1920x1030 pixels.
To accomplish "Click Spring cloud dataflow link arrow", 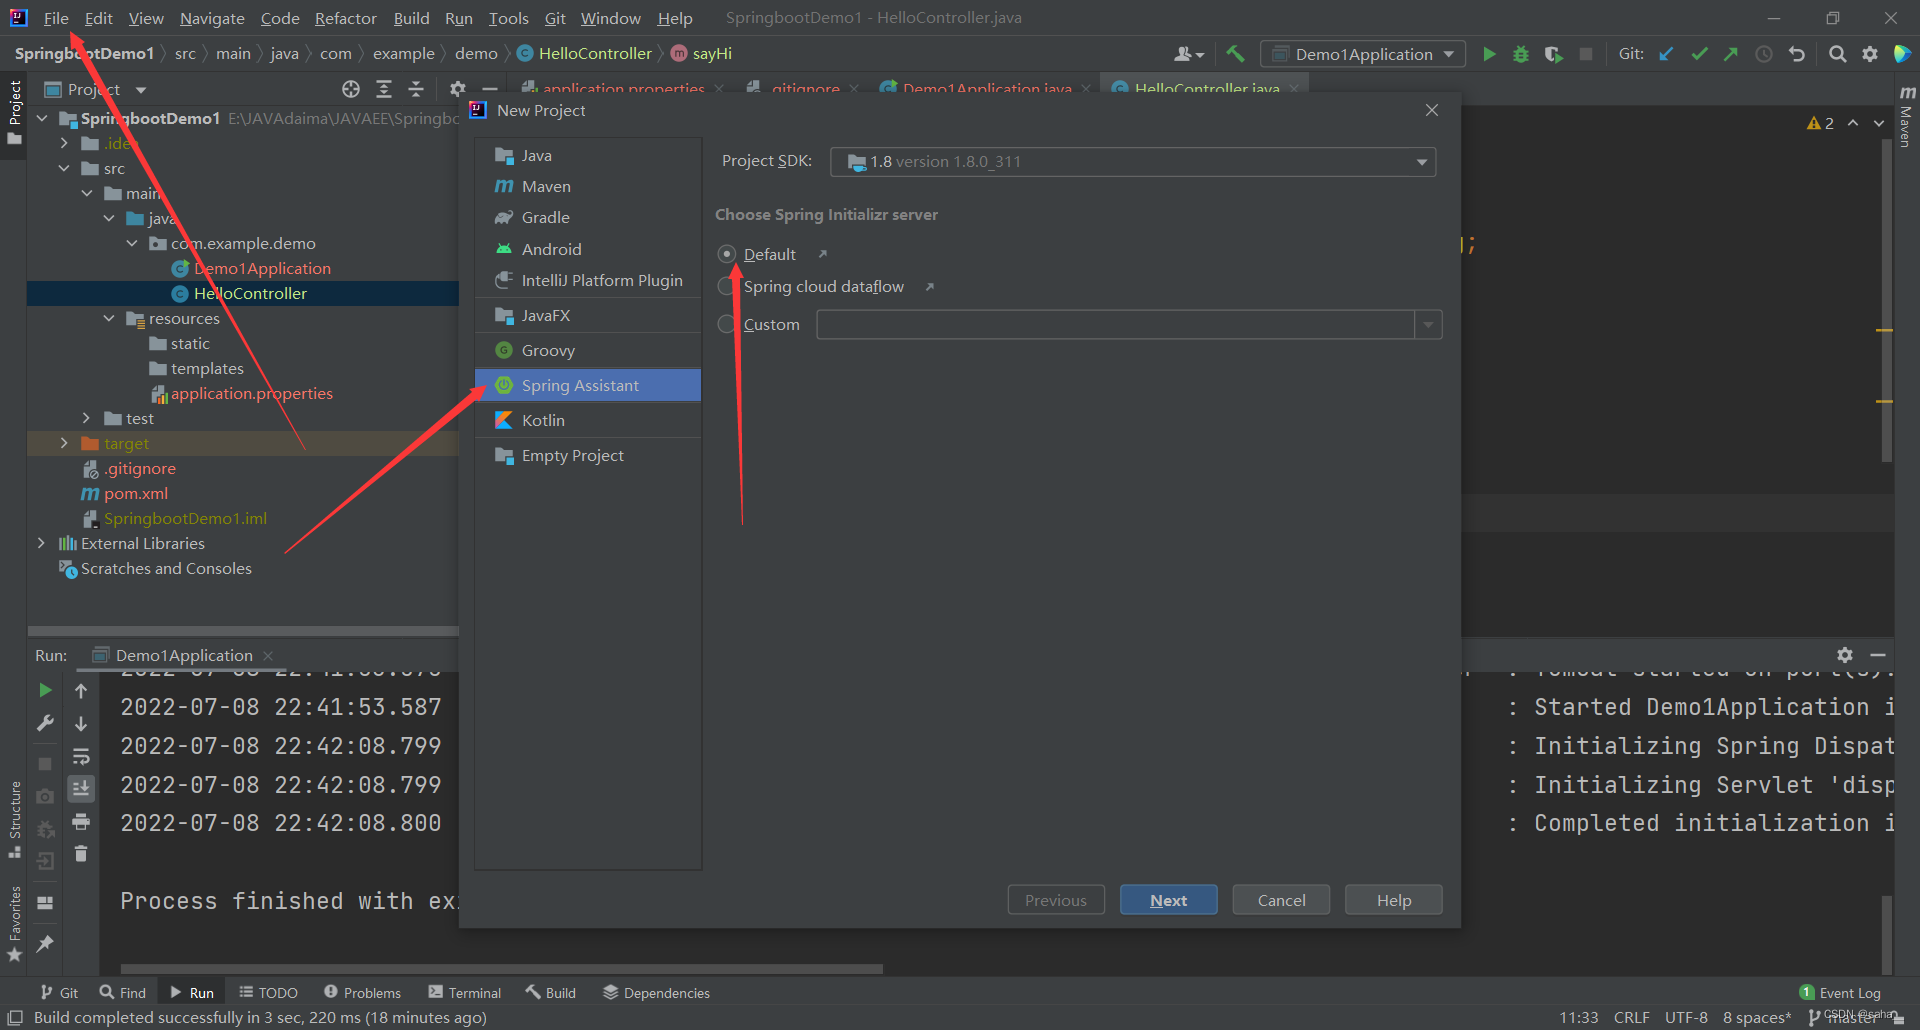I will click(x=929, y=287).
